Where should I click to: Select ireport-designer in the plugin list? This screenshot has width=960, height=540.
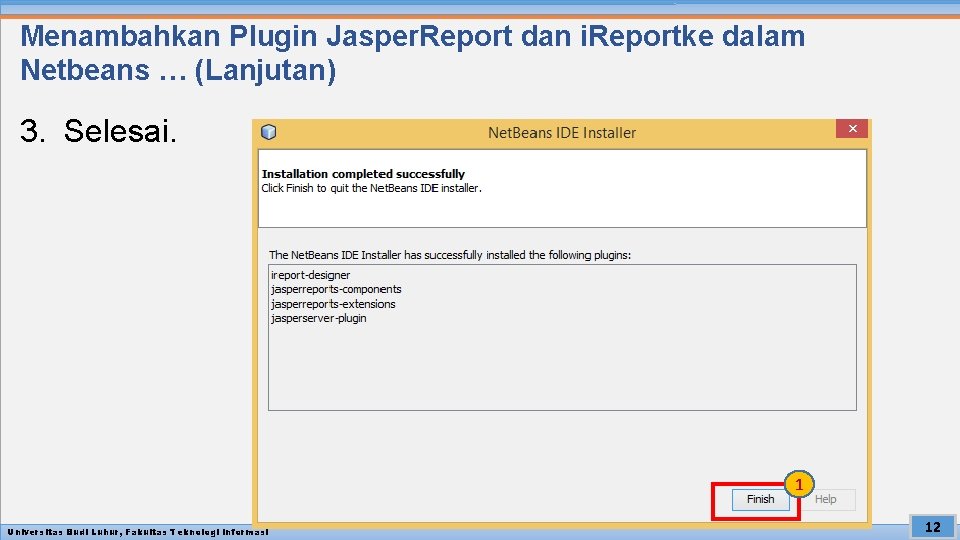point(310,275)
